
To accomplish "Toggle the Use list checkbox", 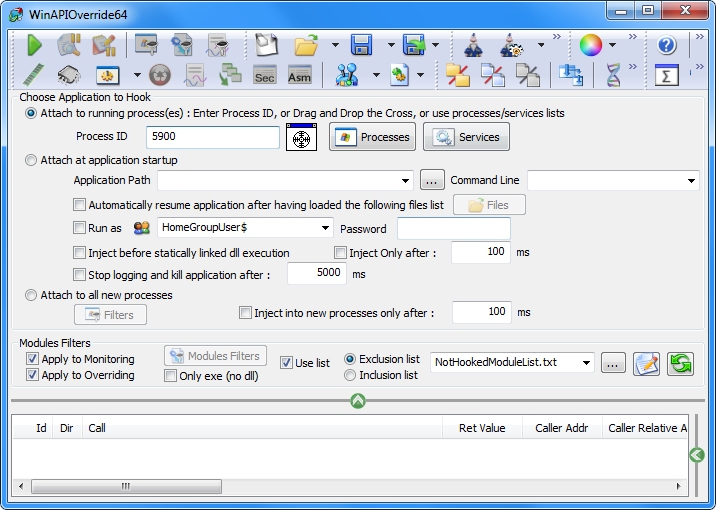I will tap(286, 363).
